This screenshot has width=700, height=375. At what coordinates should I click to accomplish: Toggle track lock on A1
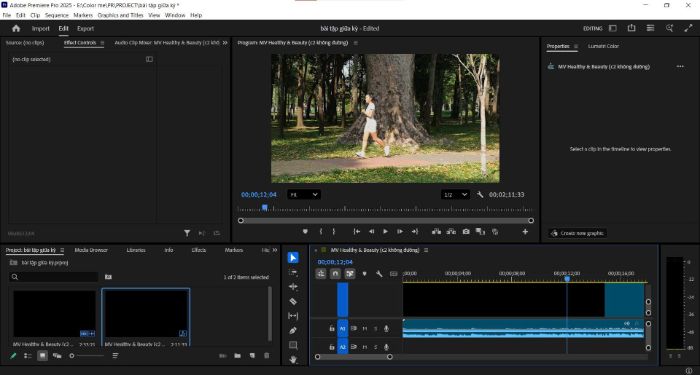pyautogui.click(x=332, y=329)
